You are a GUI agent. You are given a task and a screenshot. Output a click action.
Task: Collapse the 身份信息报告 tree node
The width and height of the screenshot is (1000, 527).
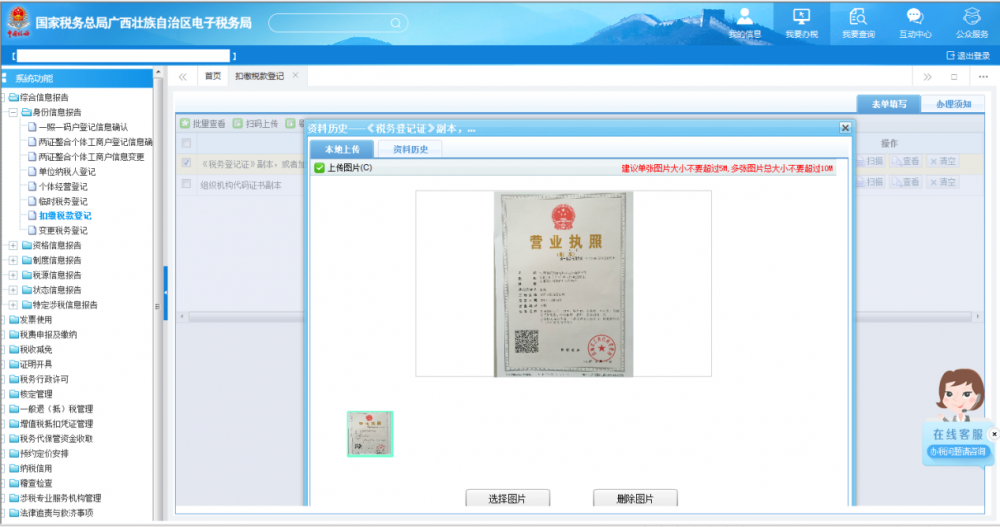(x=13, y=112)
